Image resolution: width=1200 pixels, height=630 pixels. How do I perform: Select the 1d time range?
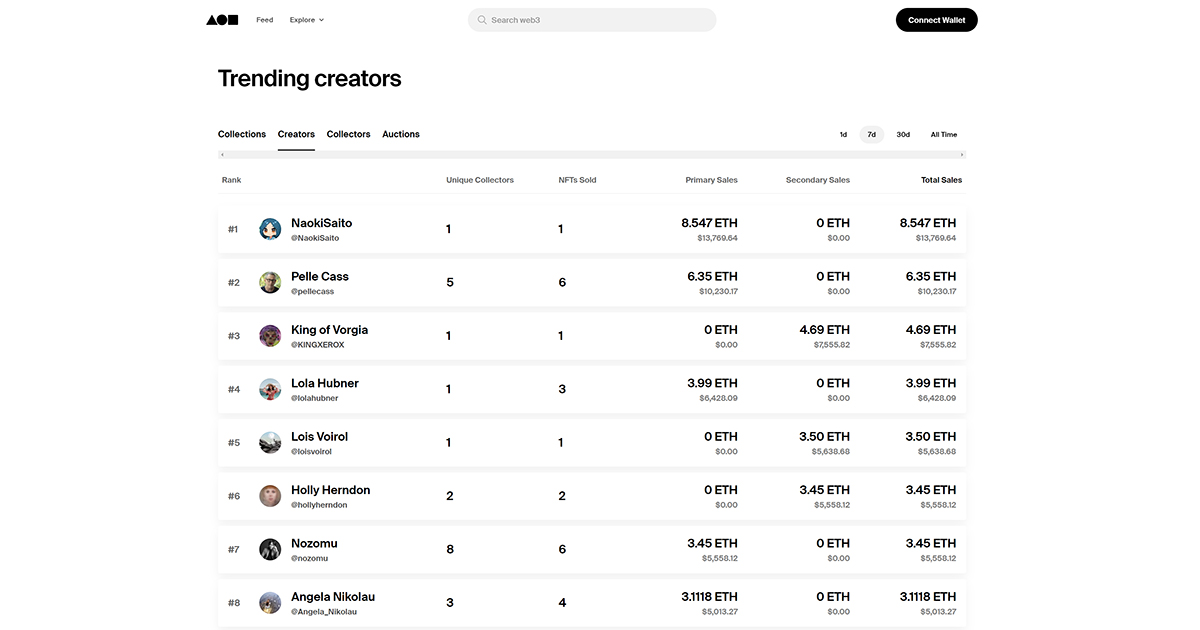(843, 134)
